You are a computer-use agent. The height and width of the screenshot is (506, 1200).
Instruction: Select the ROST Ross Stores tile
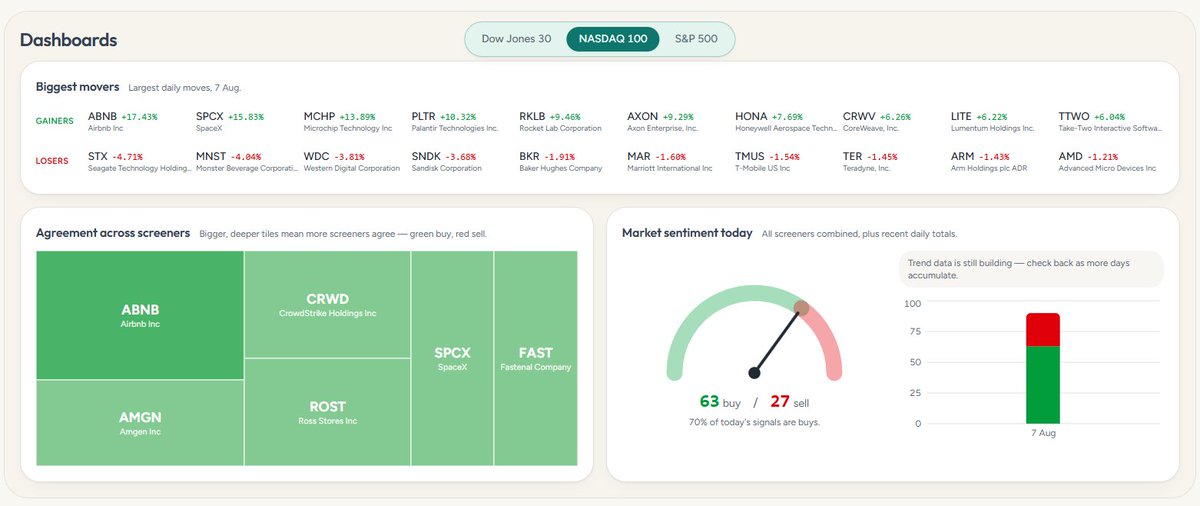(x=327, y=412)
